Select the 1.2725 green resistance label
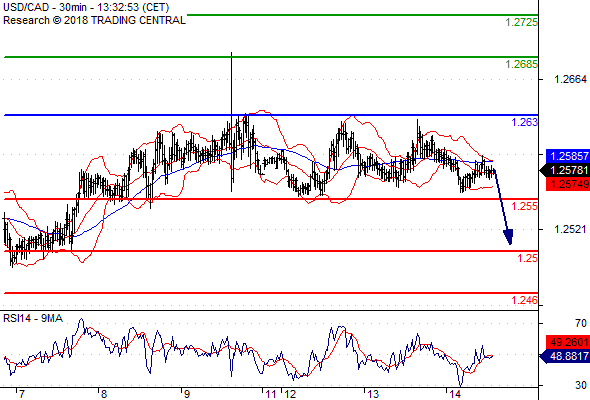 [521, 22]
